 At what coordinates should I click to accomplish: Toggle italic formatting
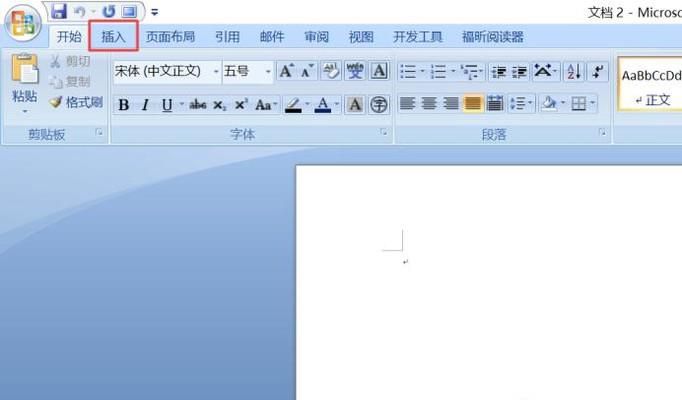tap(145, 105)
